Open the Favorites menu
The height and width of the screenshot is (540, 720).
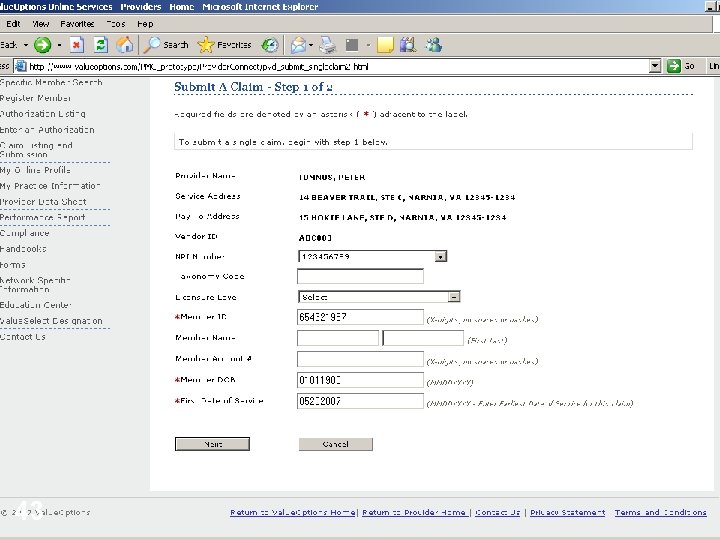click(77, 24)
